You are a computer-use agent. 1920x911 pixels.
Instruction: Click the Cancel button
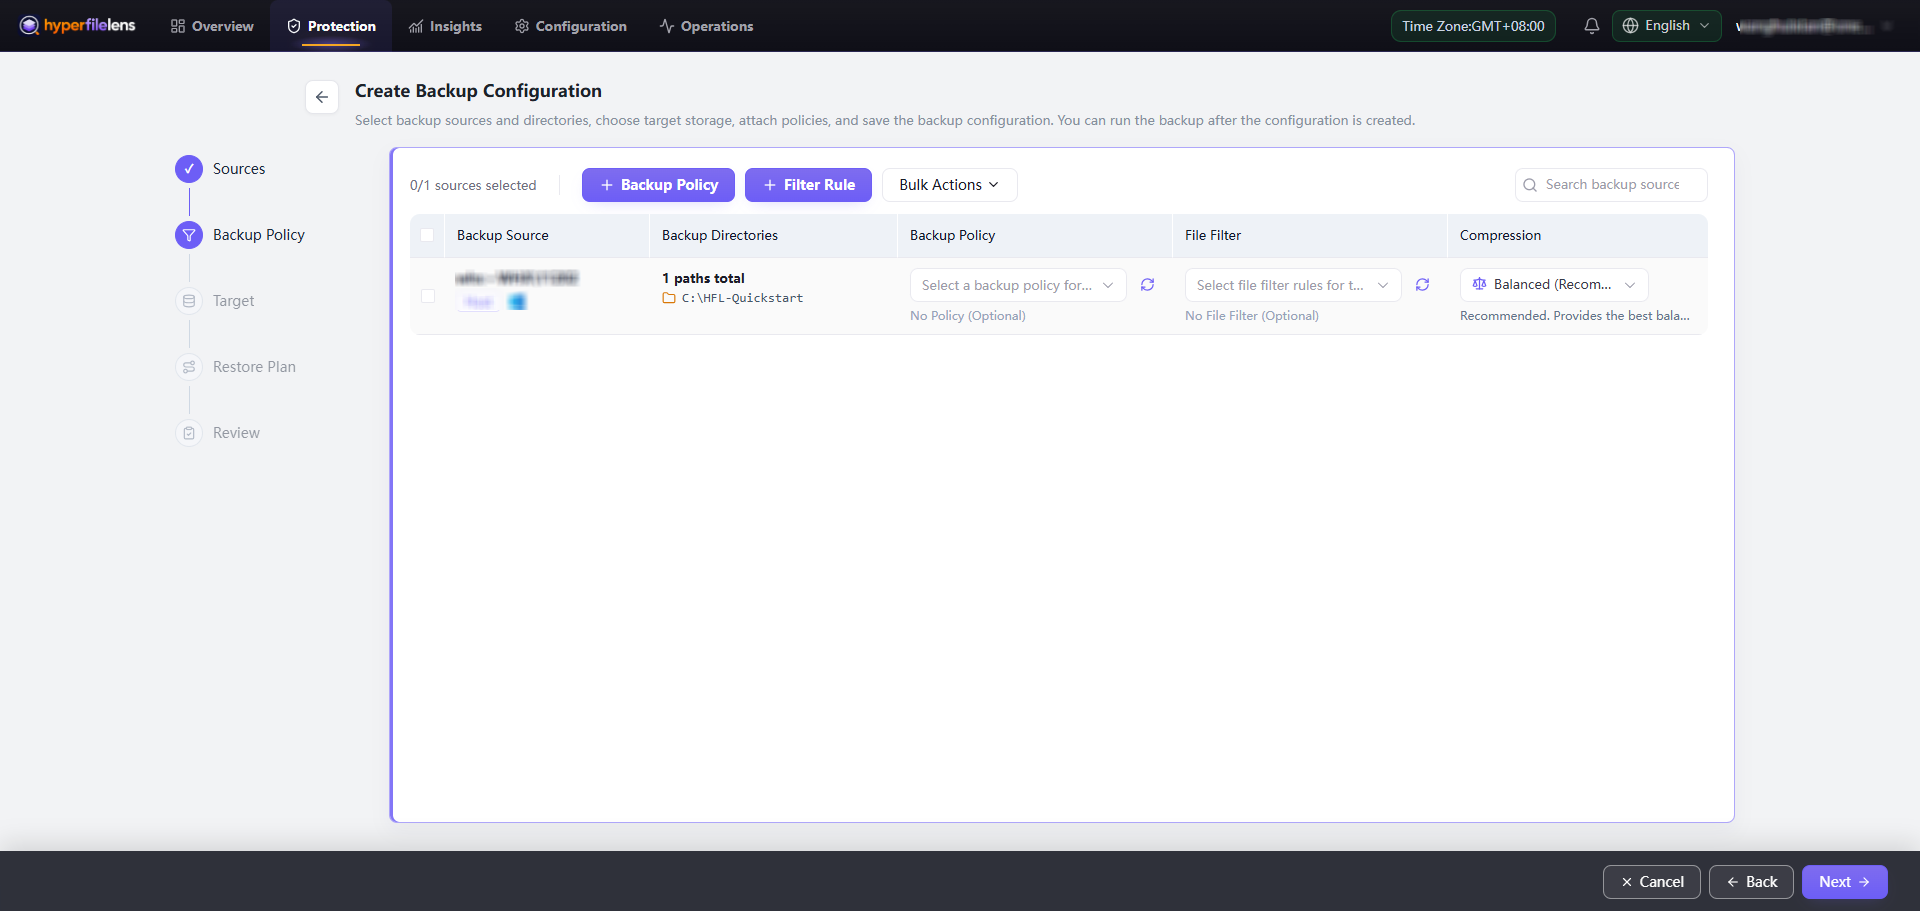(1651, 882)
